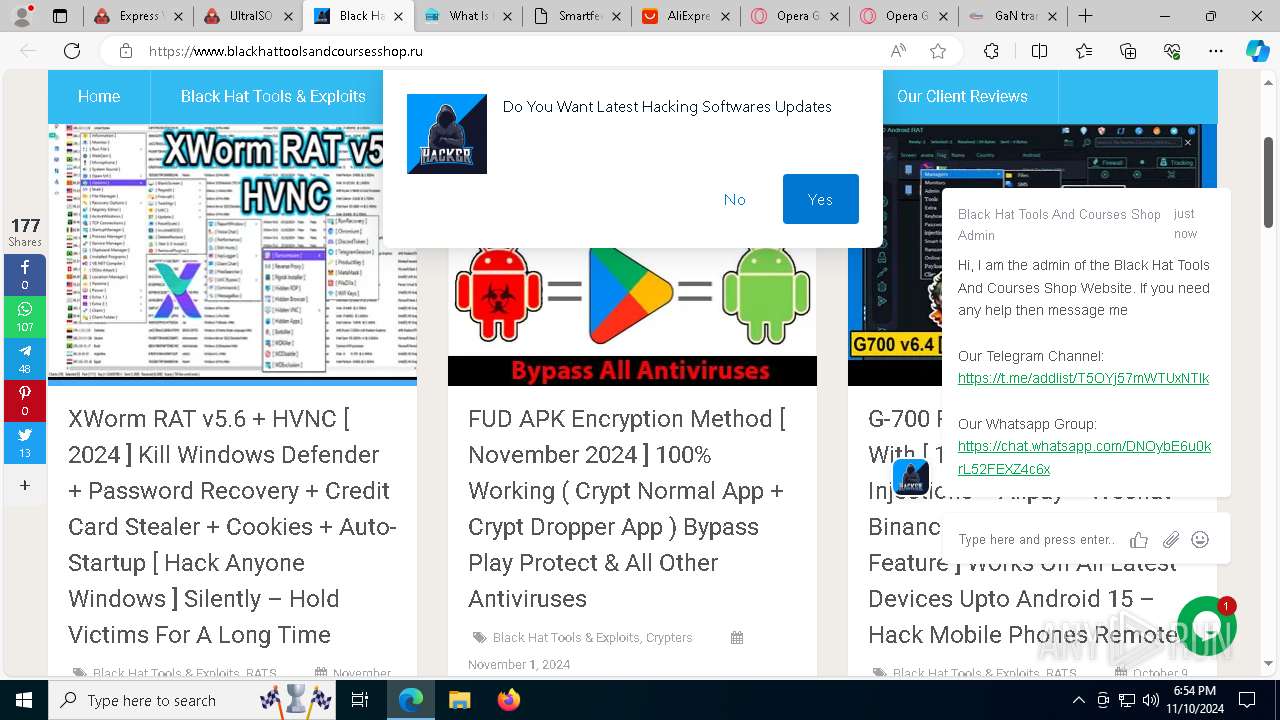Close the active Black Hat tab
The height and width of the screenshot is (720, 1280).
click(x=397, y=16)
